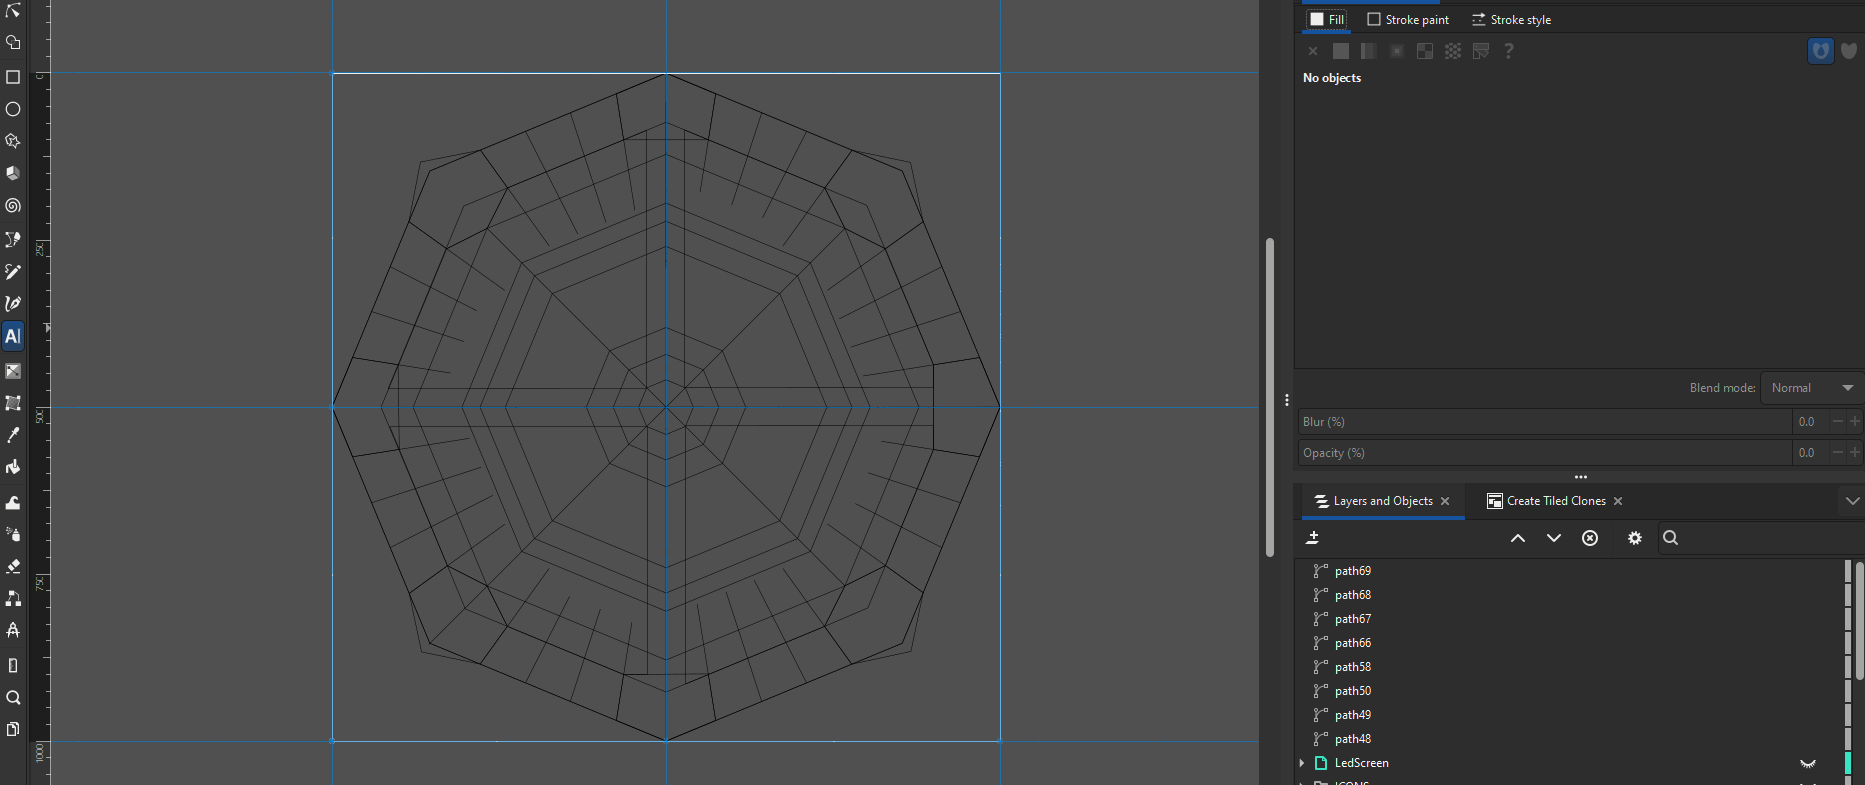Select the Star and polygon tool
The image size is (1865, 785).
point(13,141)
